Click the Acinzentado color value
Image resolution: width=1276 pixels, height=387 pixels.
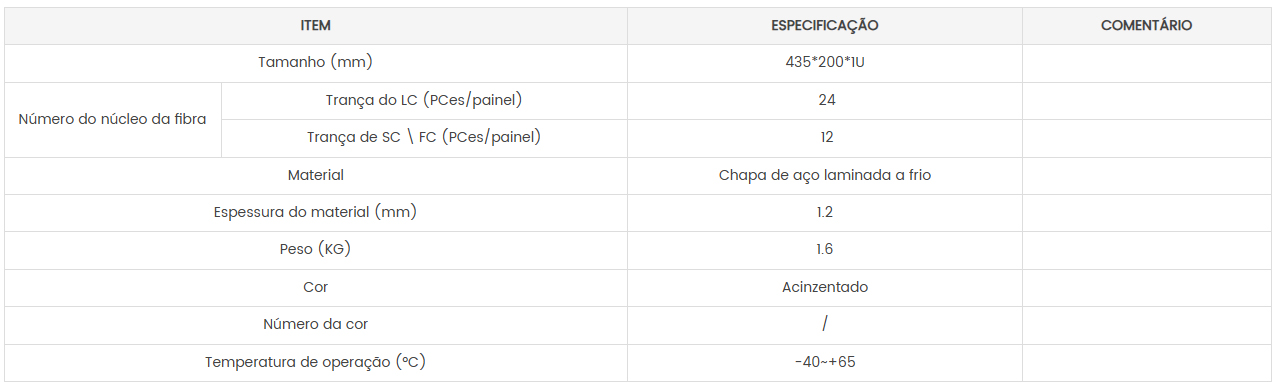[825, 287]
